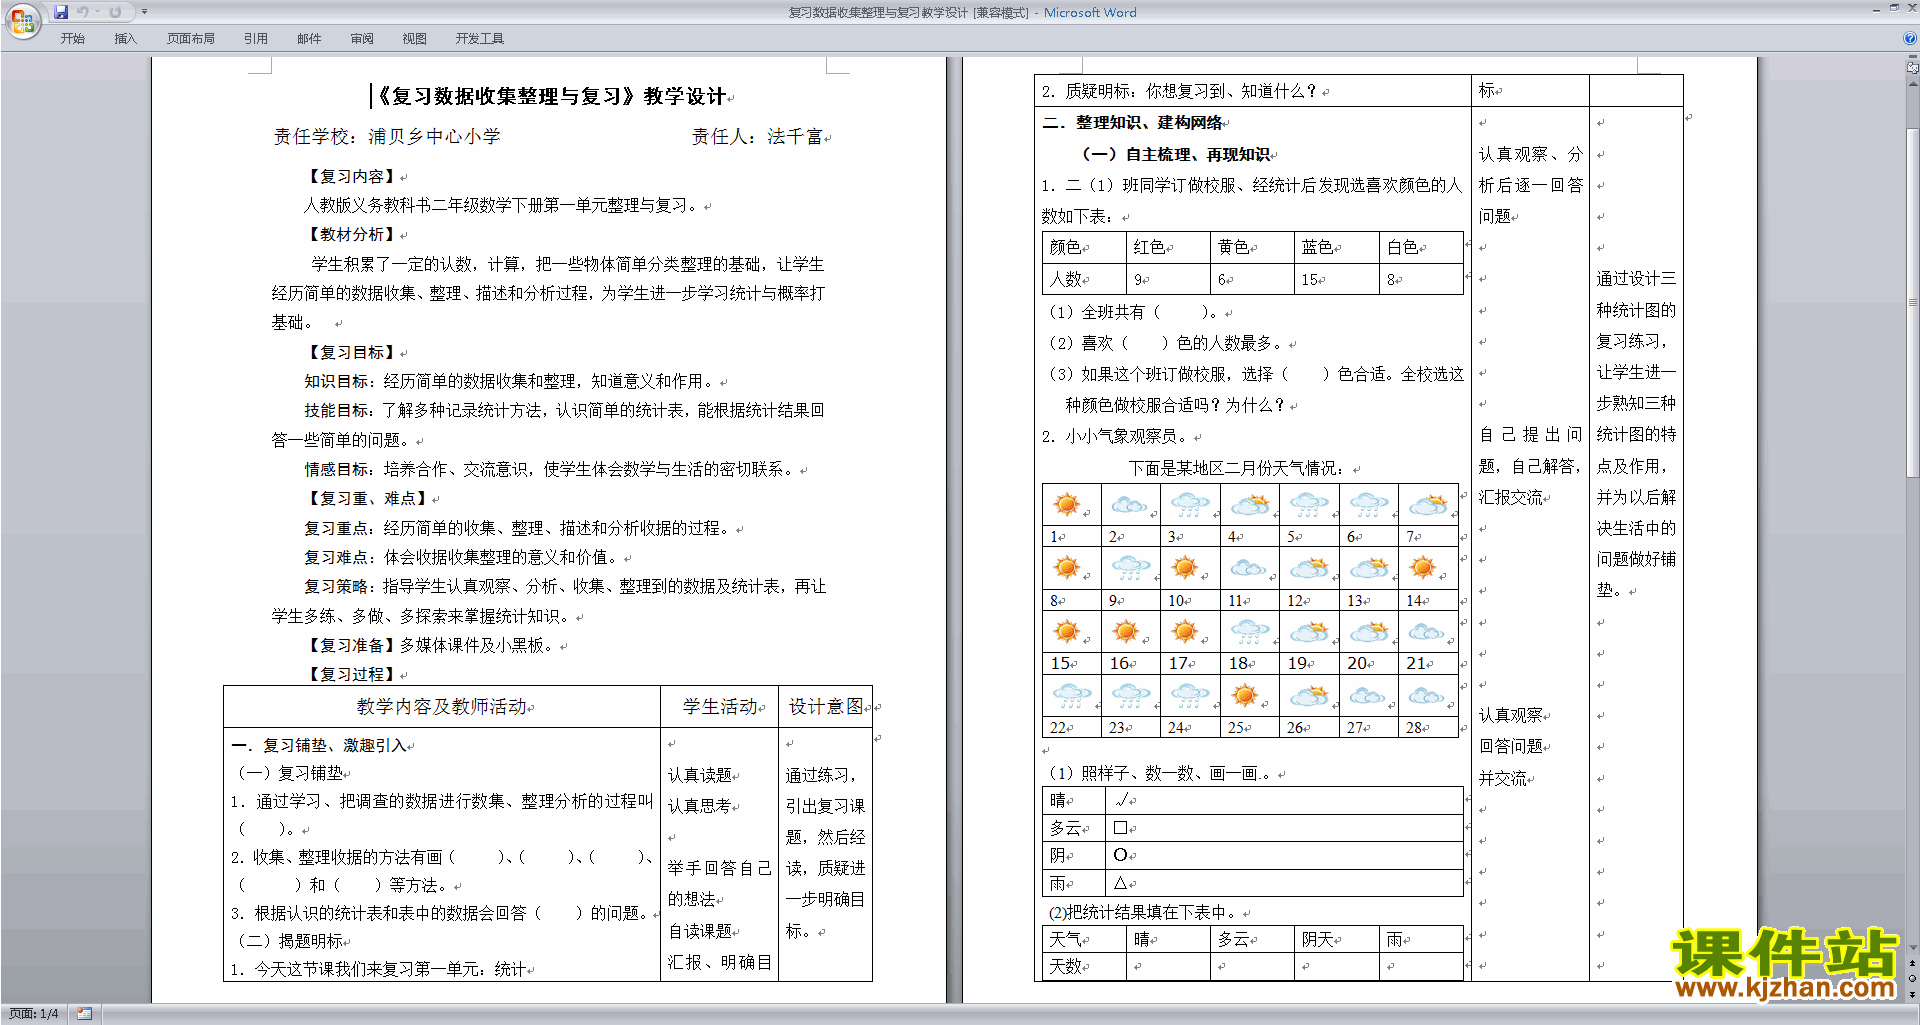Open the 引用 ribbon tab

pyautogui.click(x=256, y=38)
